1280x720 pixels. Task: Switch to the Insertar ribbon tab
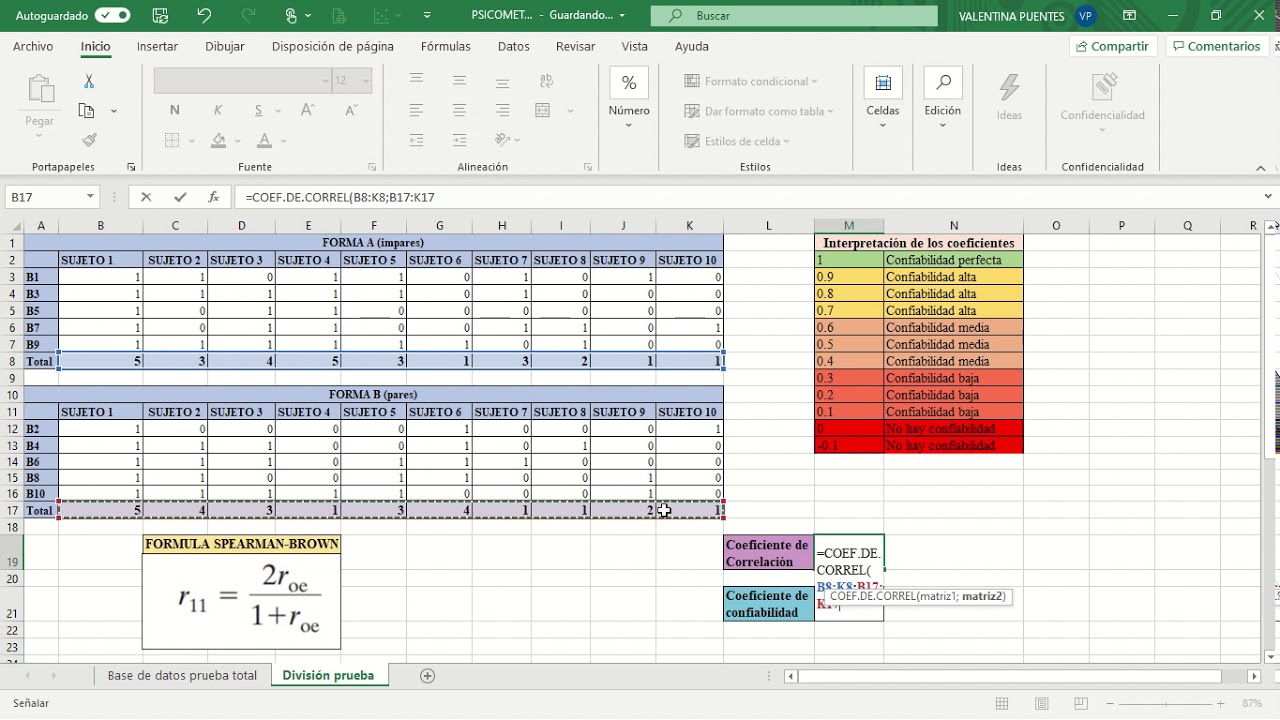(157, 46)
